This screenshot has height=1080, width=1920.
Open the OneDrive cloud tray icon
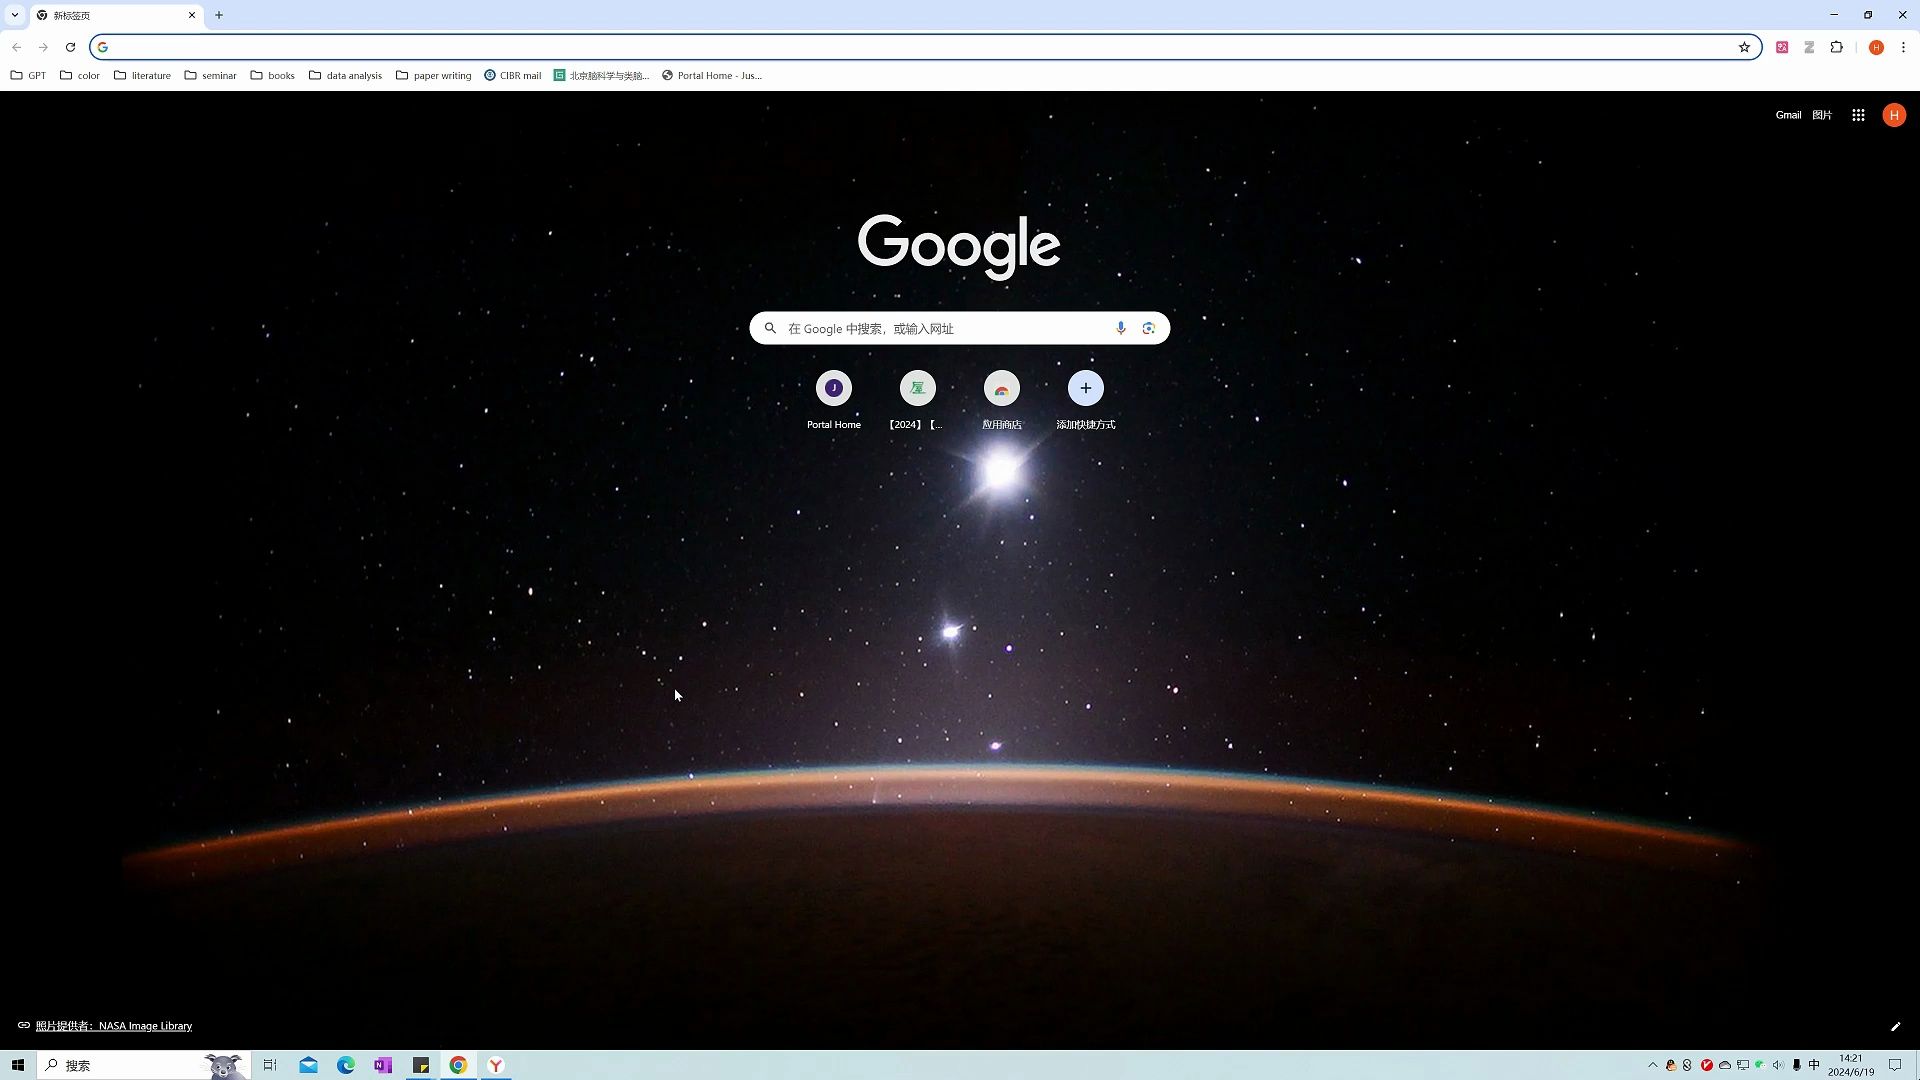1724,1065
